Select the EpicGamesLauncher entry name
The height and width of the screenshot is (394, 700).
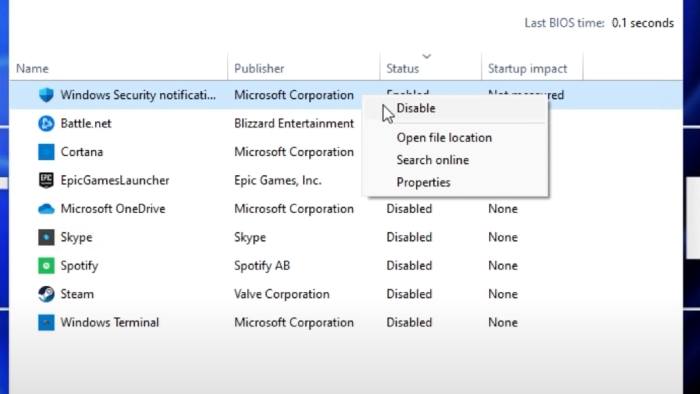tap(115, 181)
